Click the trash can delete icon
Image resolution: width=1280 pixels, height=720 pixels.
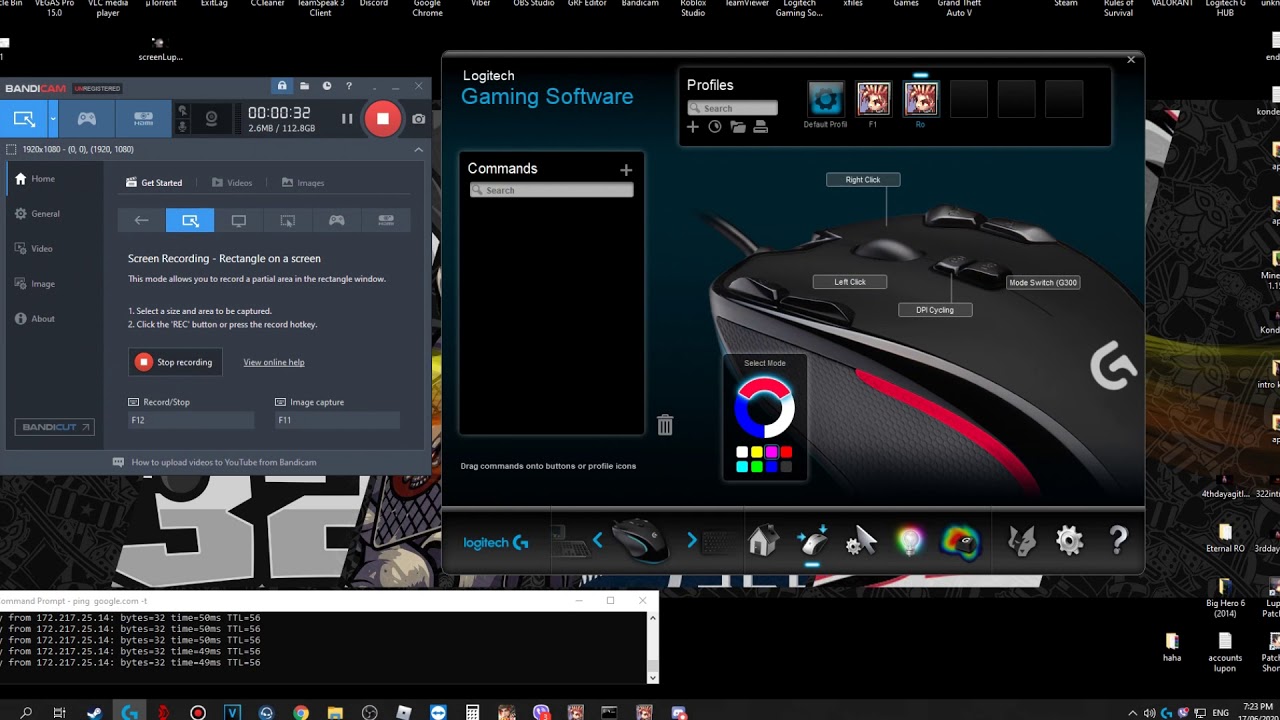[665, 425]
